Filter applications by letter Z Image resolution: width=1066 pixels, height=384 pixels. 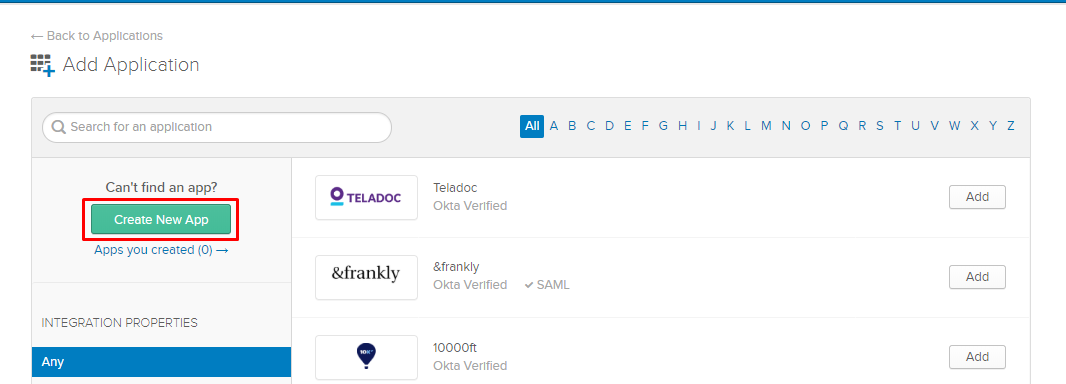pyautogui.click(x=1011, y=126)
